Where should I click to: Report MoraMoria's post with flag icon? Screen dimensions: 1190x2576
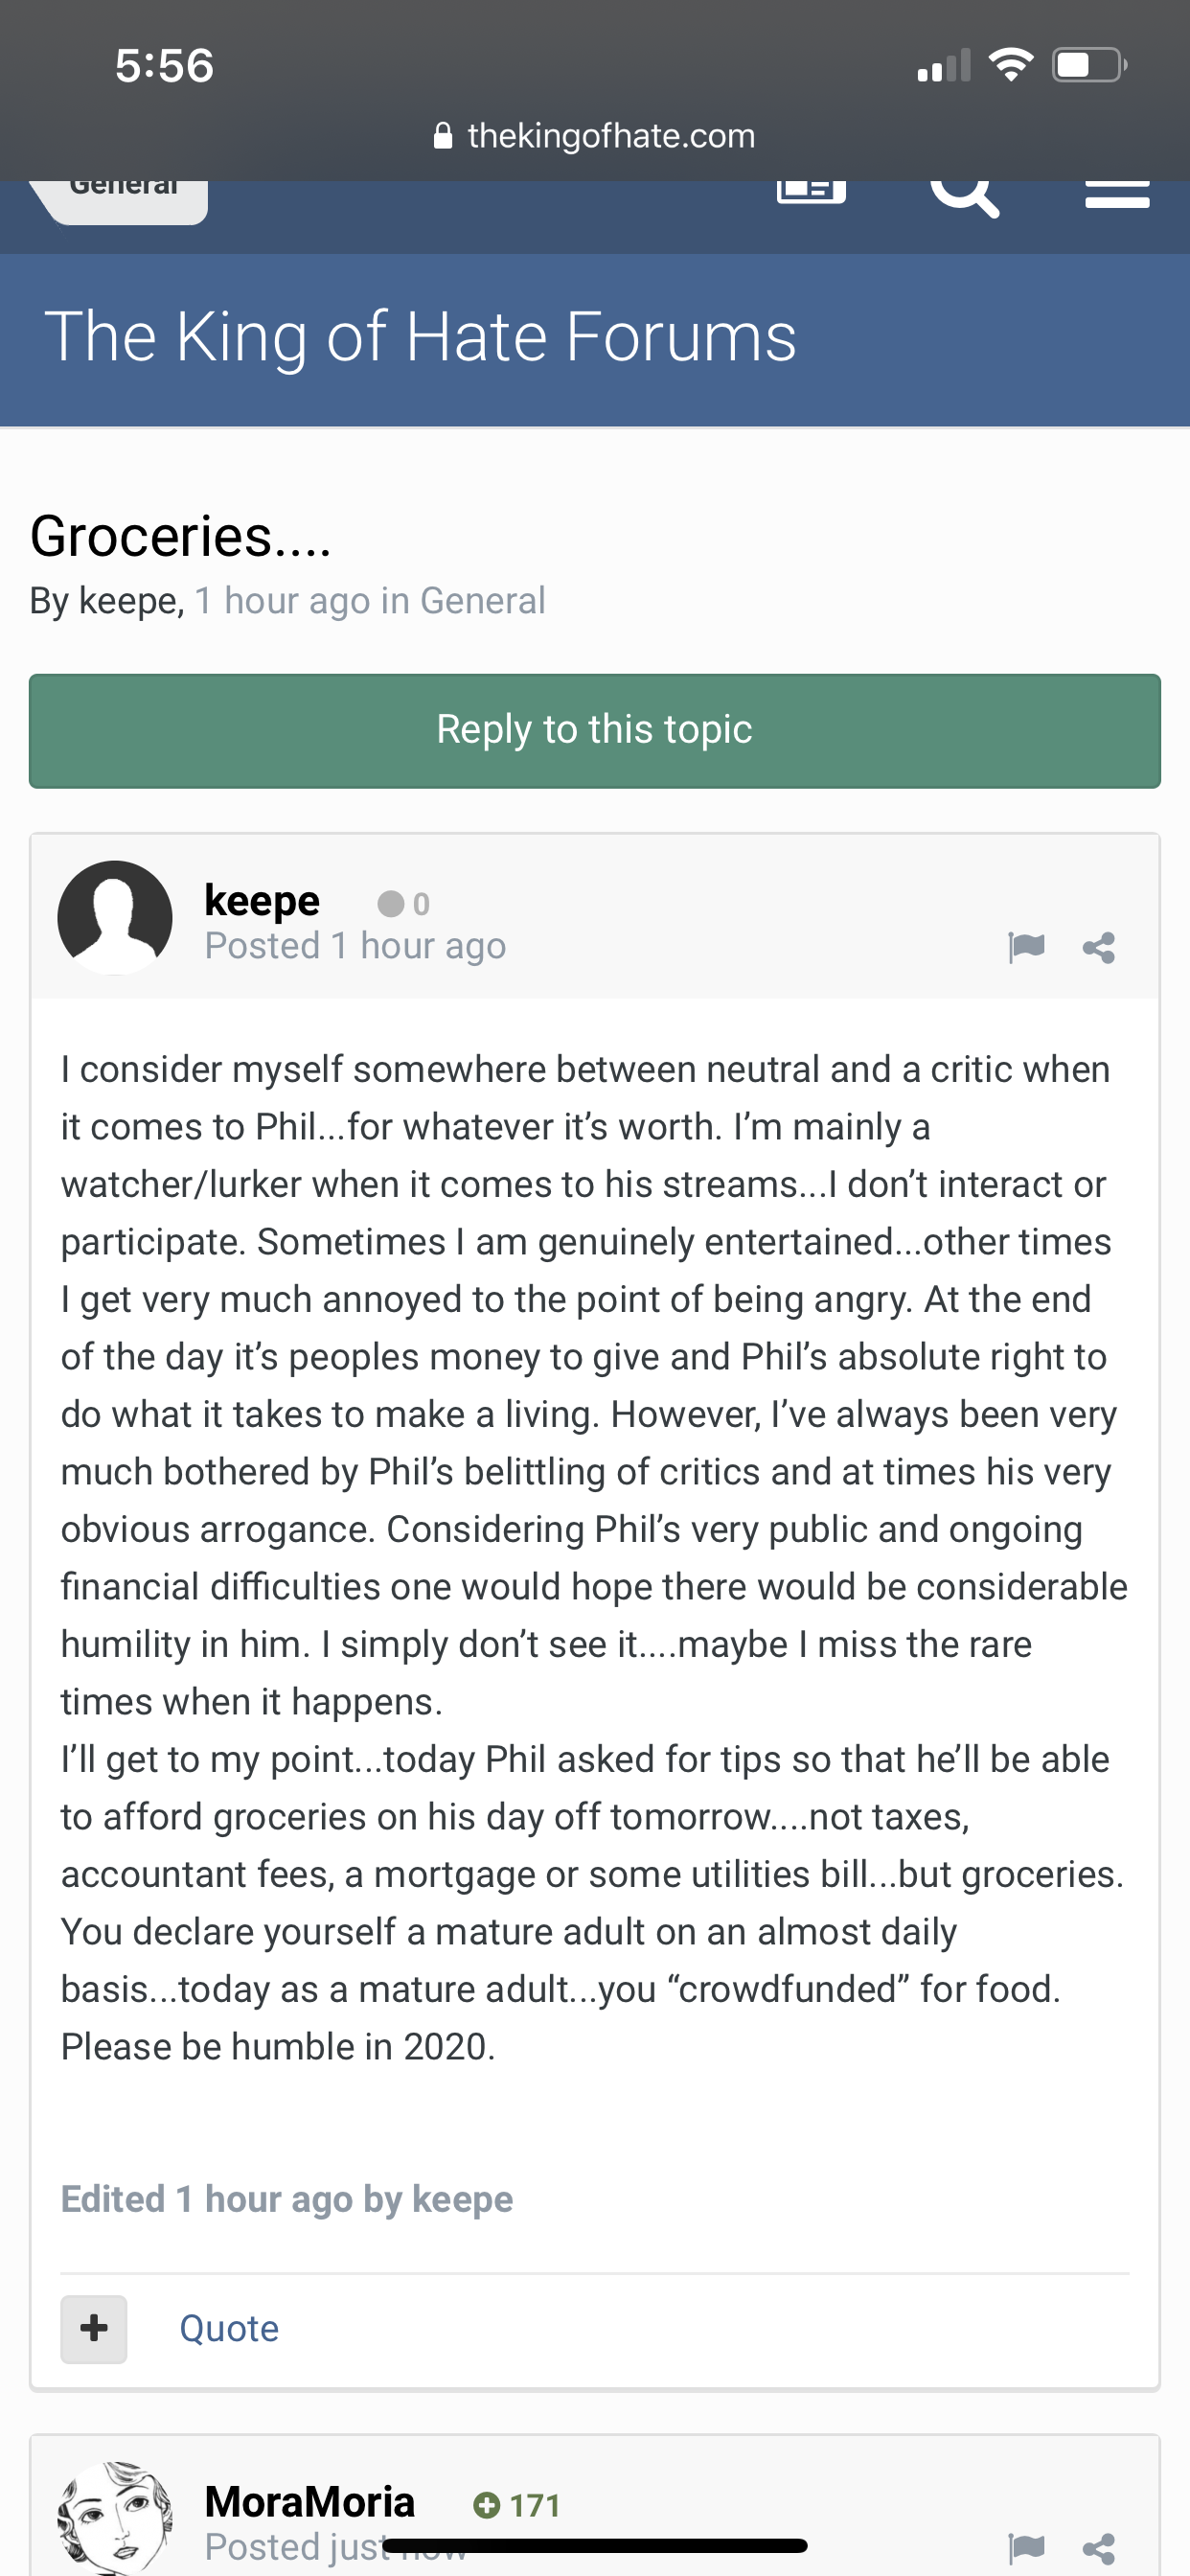pyautogui.click(x=1026, y=2547)
